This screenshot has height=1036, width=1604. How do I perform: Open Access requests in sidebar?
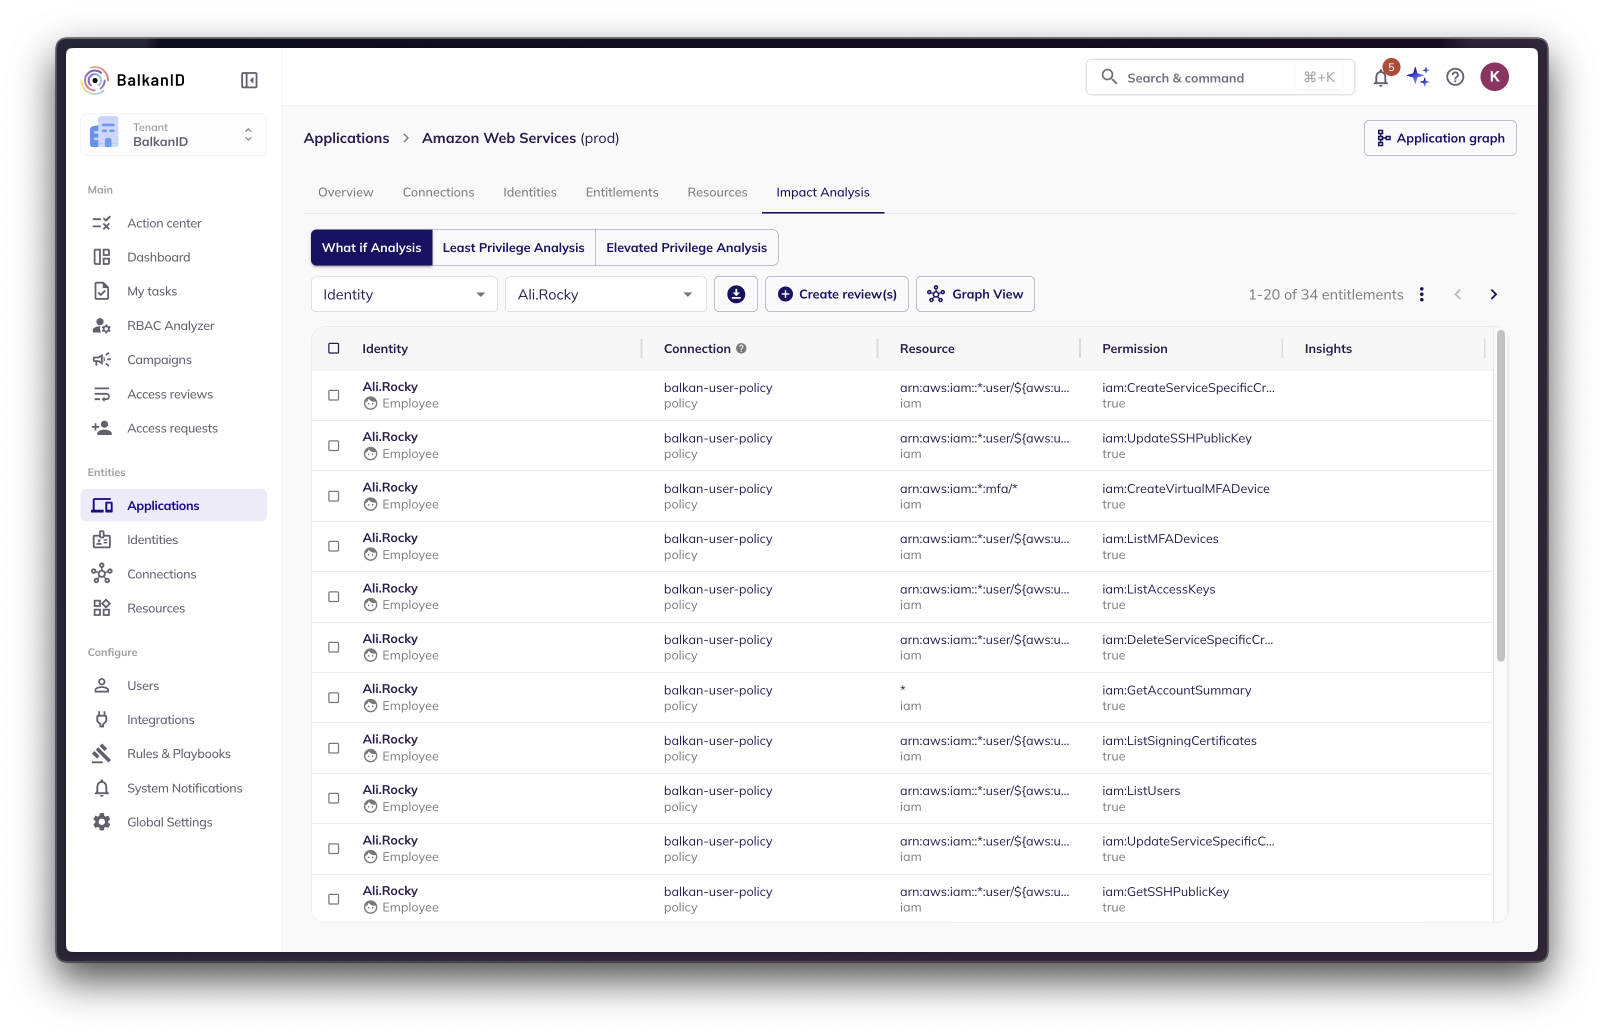tap(173, 428)
